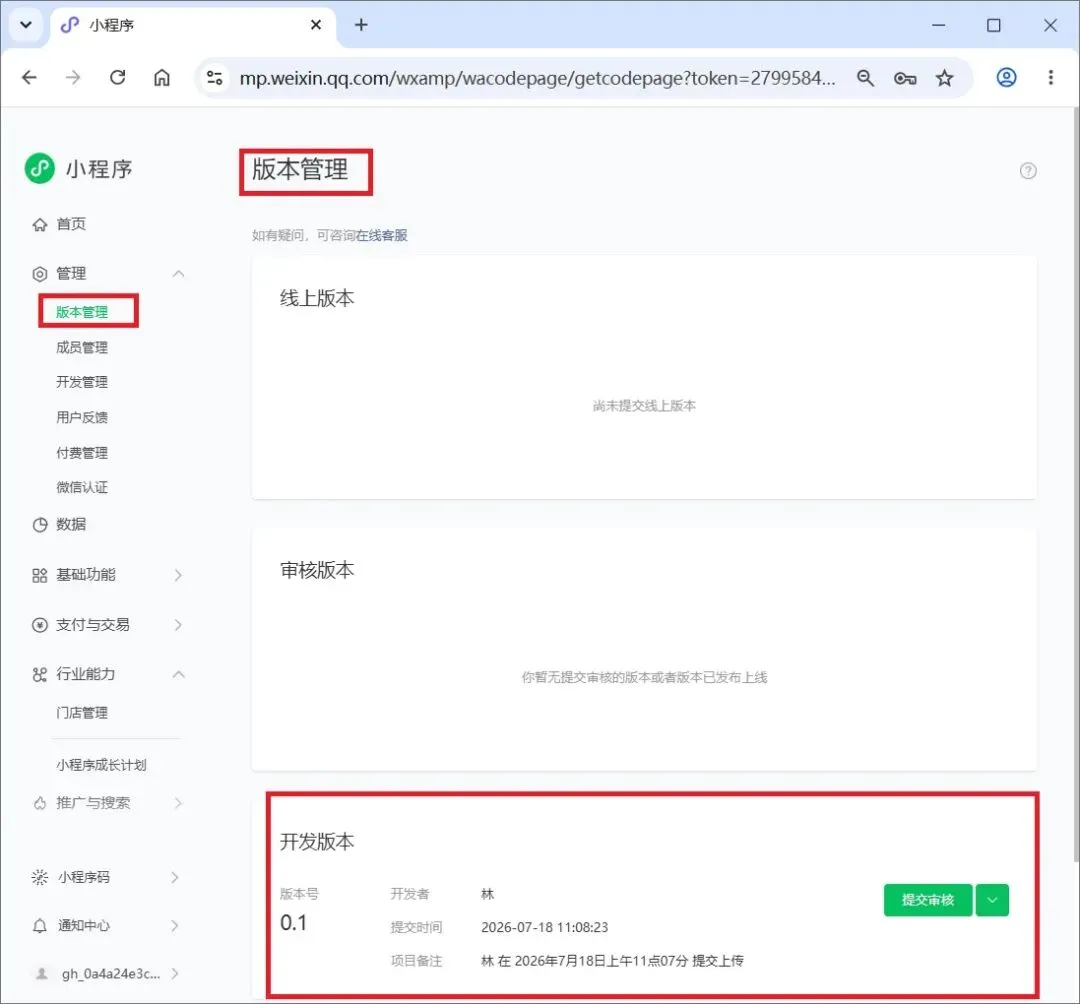This screenshot has height=1004, width=1080.
Task: Bookmark this page with the star icon
Action: 944,78
